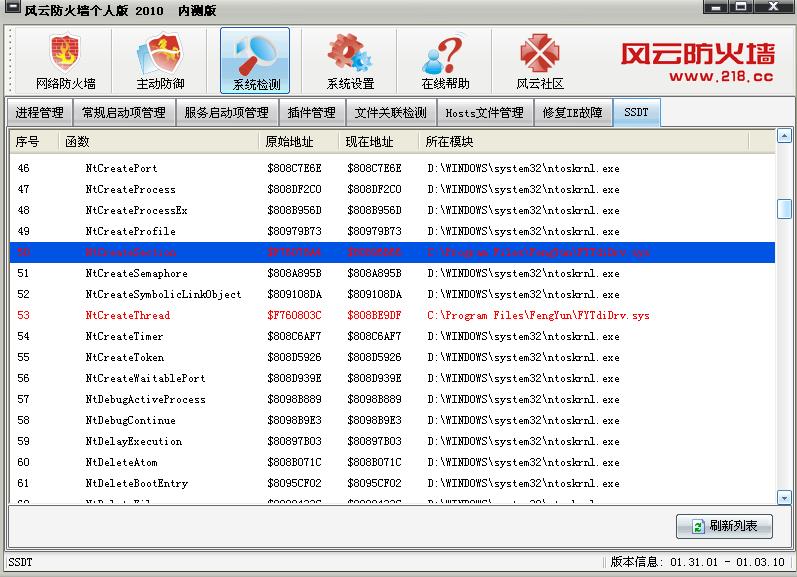Open the 主动防御 active defense section
This screenshot has width=797, height=577.
(160, 61)
